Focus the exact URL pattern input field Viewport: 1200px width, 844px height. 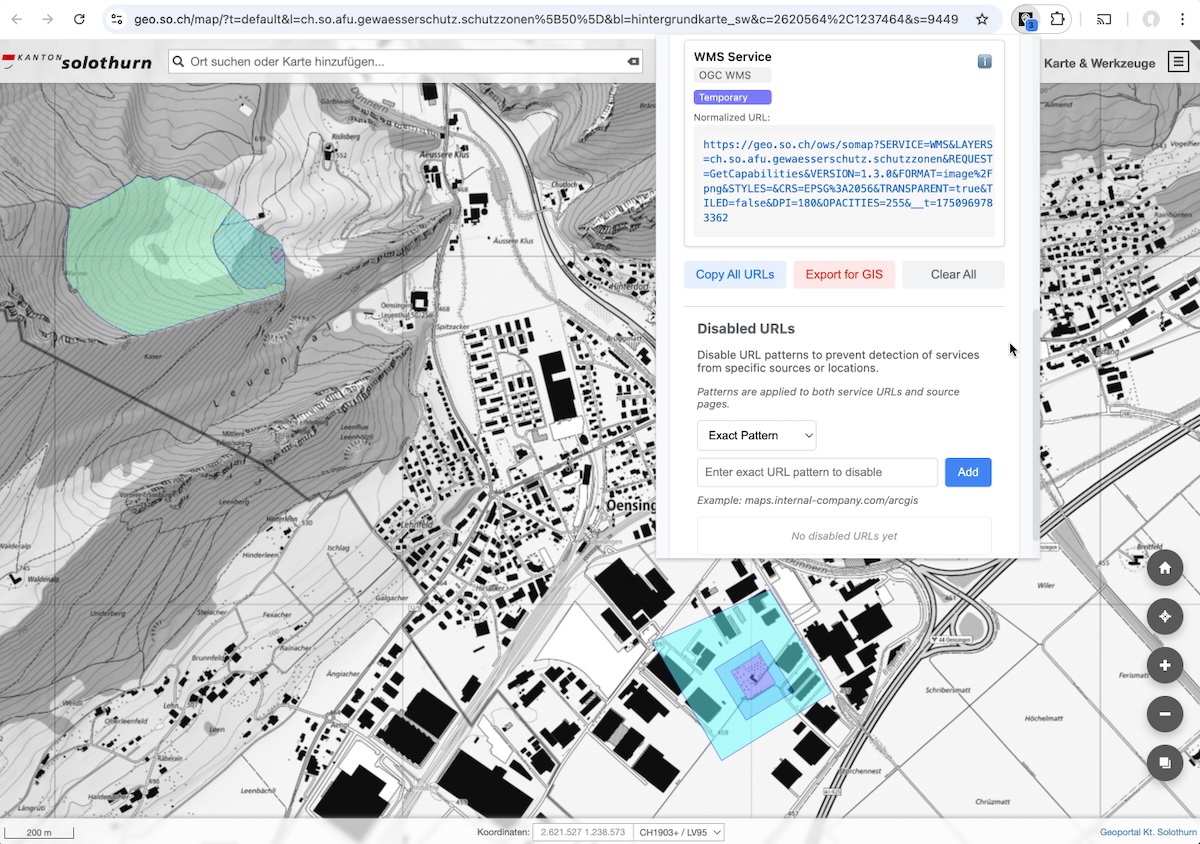pos(817,472)
